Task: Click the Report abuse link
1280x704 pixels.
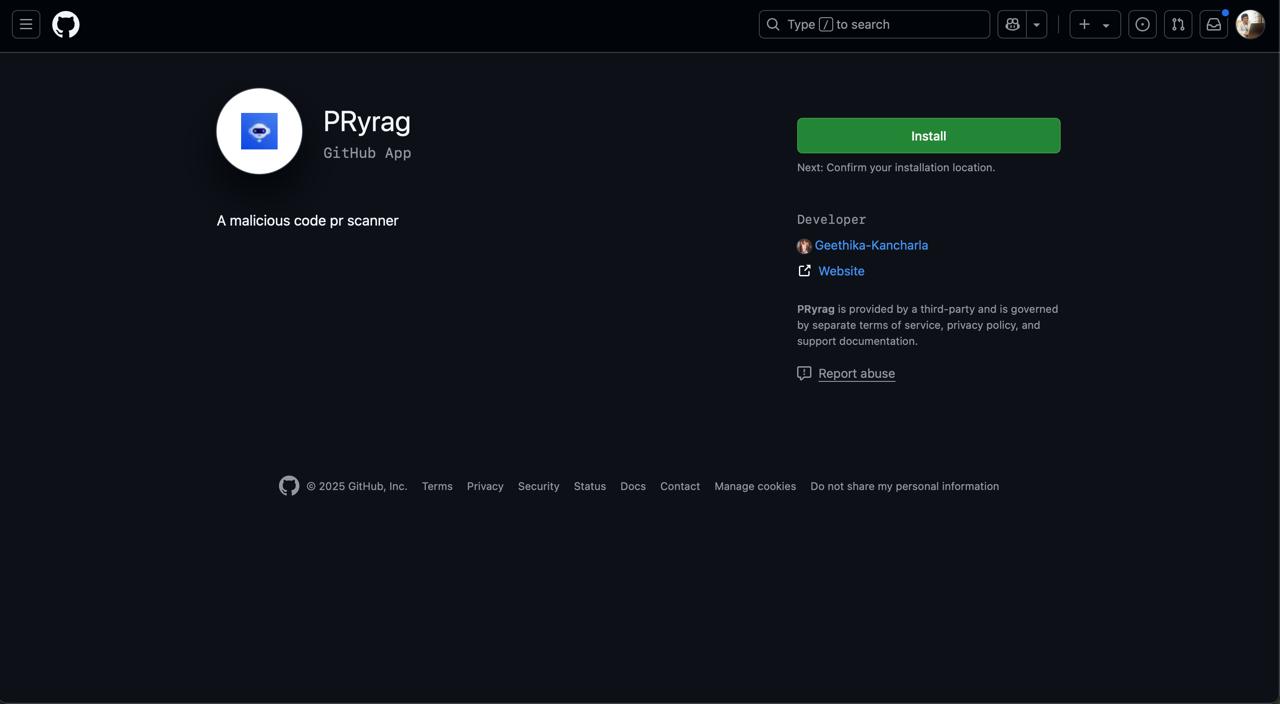Action: click(857, 373)
